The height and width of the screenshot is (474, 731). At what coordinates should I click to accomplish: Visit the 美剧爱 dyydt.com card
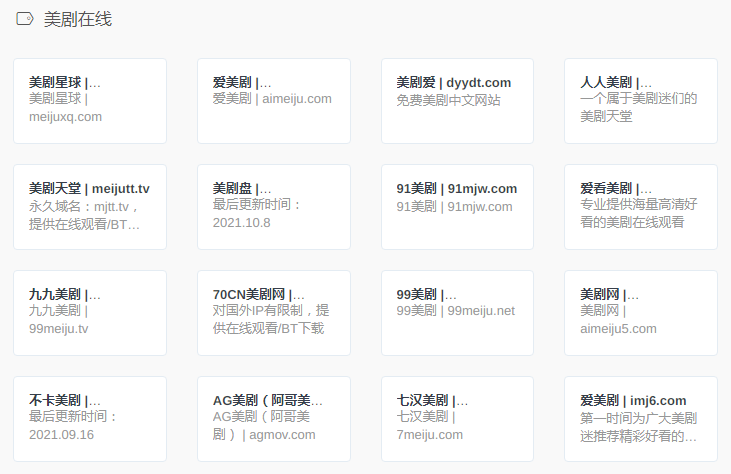pyautogui.click(x=457, y=101)
